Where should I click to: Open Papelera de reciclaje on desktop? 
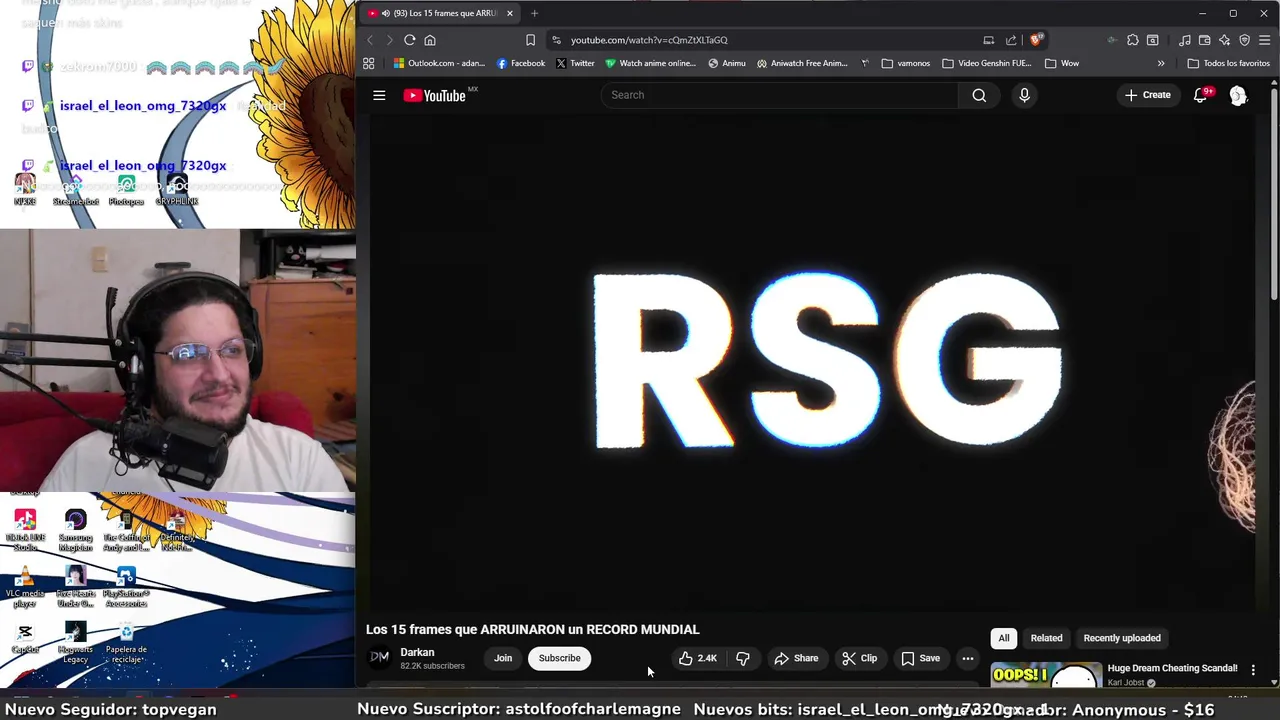tap(126, 642)
